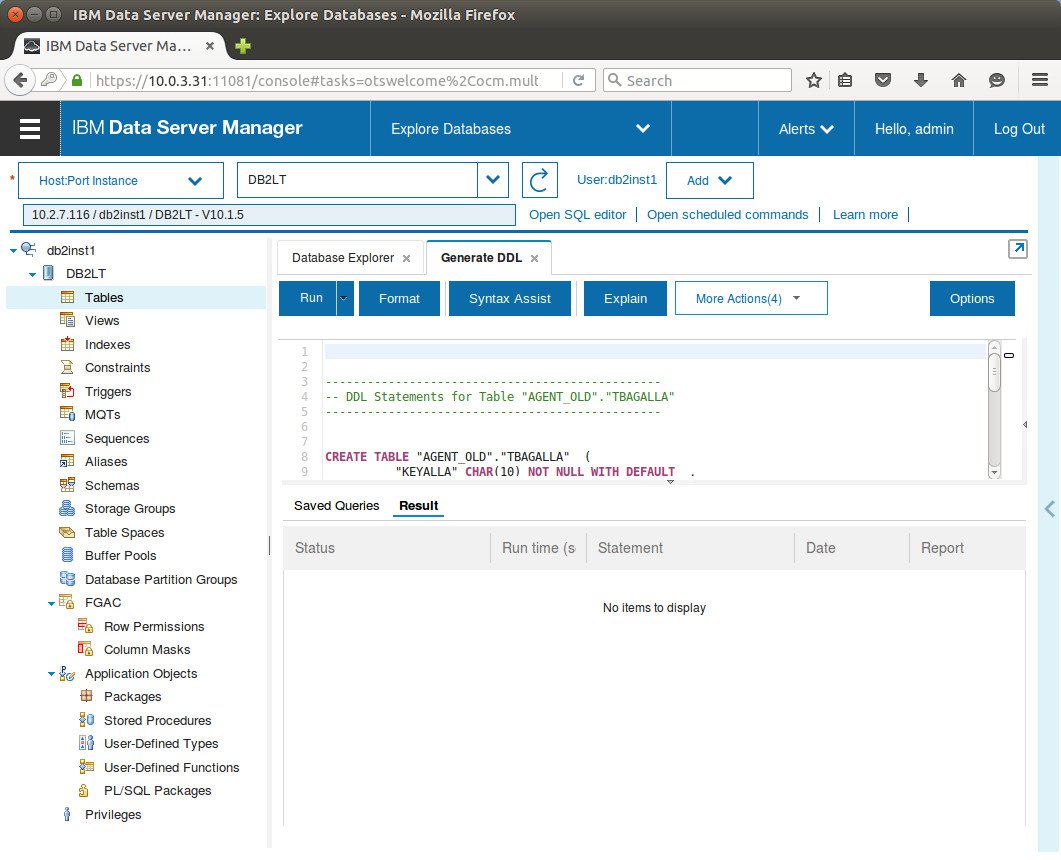Select the Result tab
Viewport: 1061px width, 860px height.
(x=418, y=505)
